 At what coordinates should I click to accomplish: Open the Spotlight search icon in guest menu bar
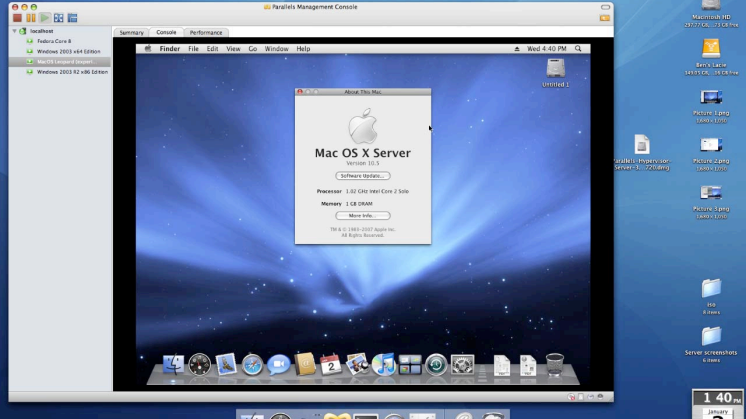click(578, 49)
